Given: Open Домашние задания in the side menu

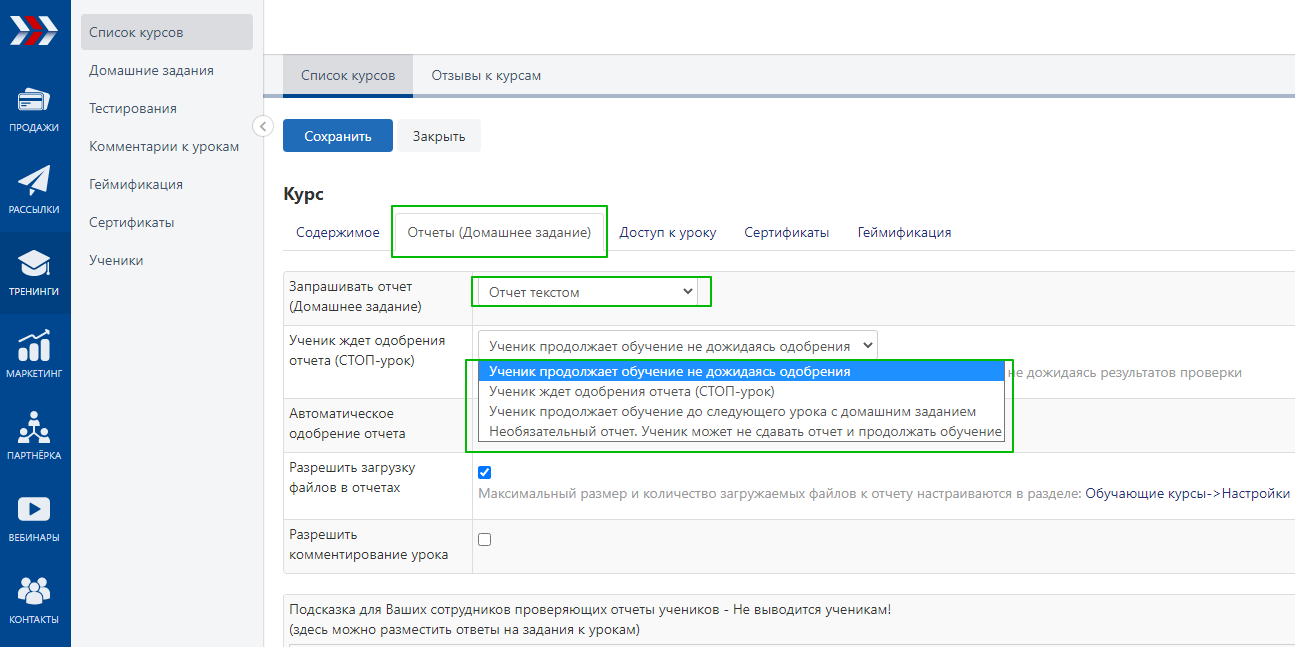Looking at the screenshot, I should click(x=151, y=71).
